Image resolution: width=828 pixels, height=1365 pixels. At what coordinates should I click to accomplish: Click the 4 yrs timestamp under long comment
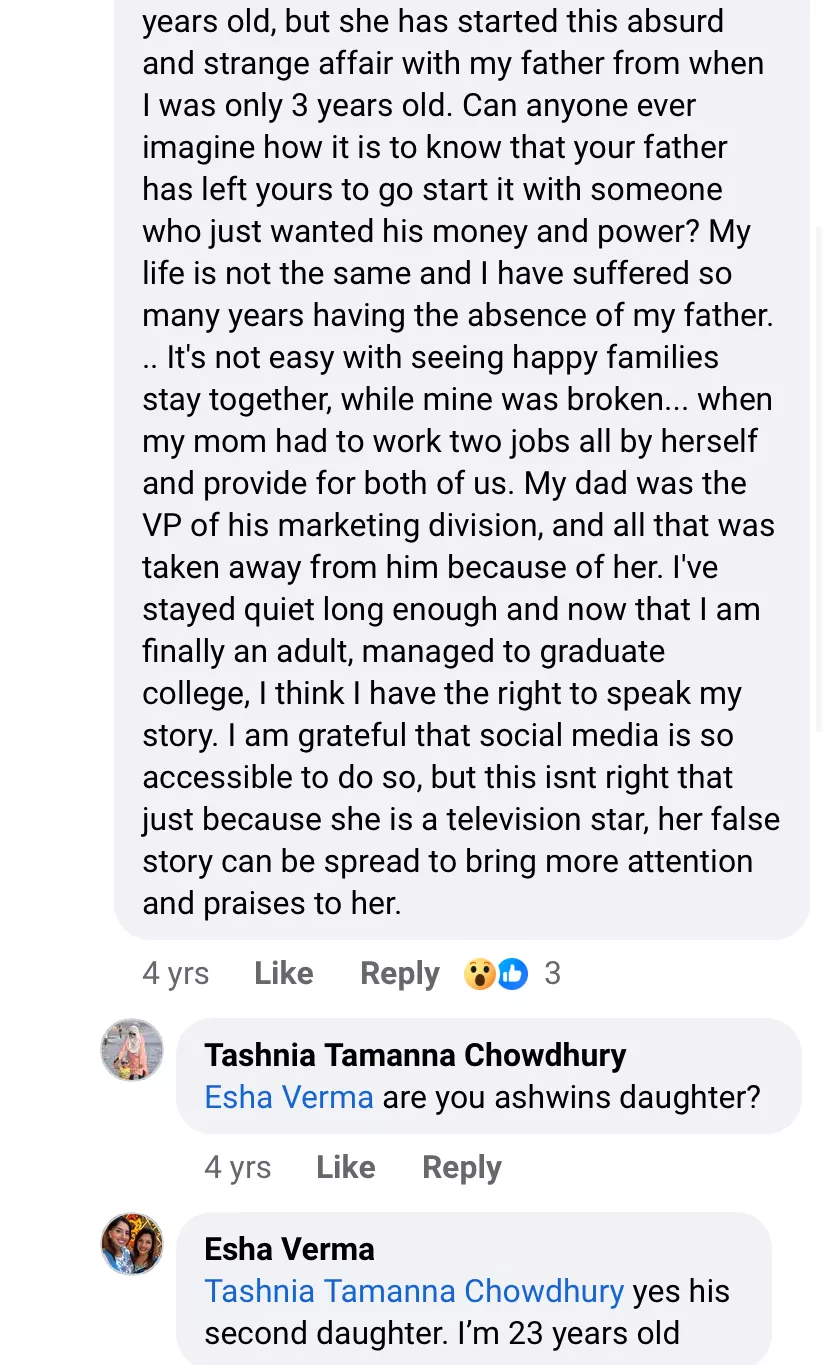tap(176, 973)
